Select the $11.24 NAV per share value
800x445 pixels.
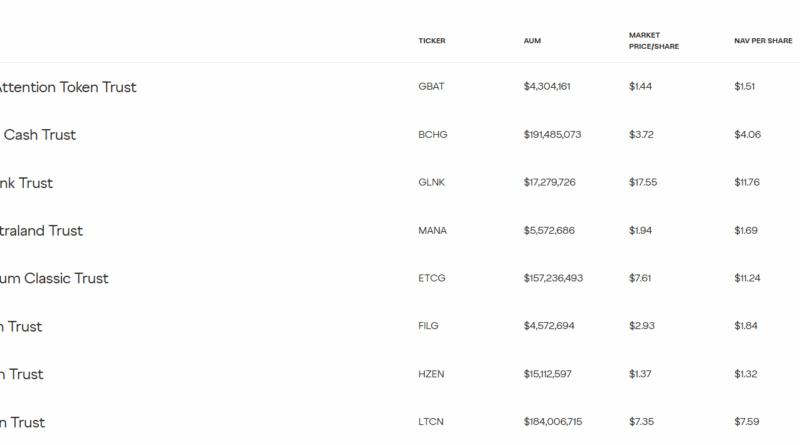(748, 278)
